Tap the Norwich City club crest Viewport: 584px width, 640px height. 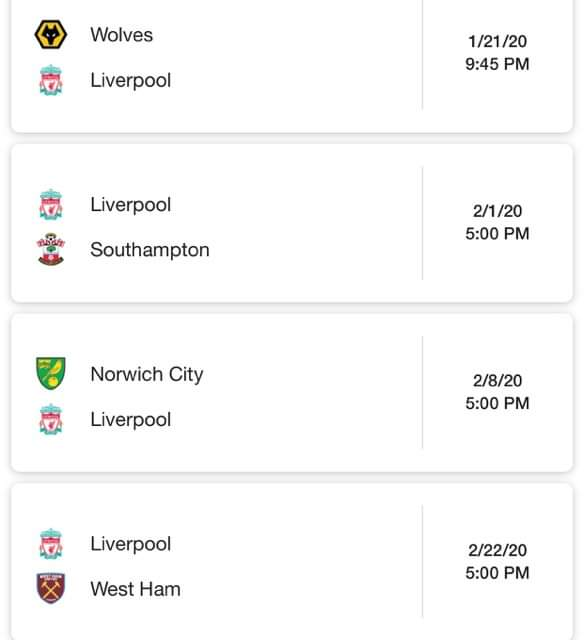51,373
